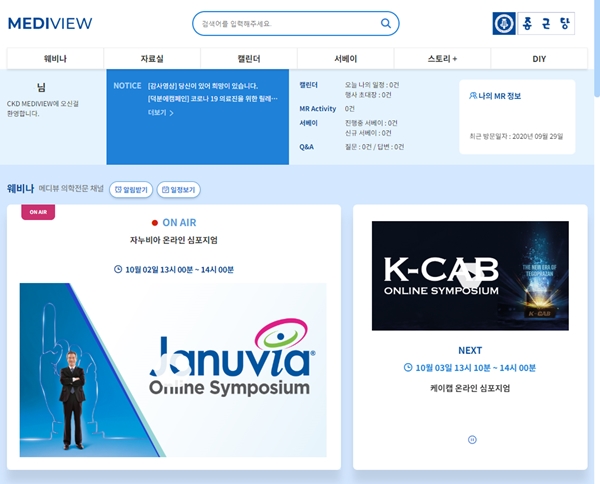Click clock icon beside 10월 02일 schedule

(118, 269)
